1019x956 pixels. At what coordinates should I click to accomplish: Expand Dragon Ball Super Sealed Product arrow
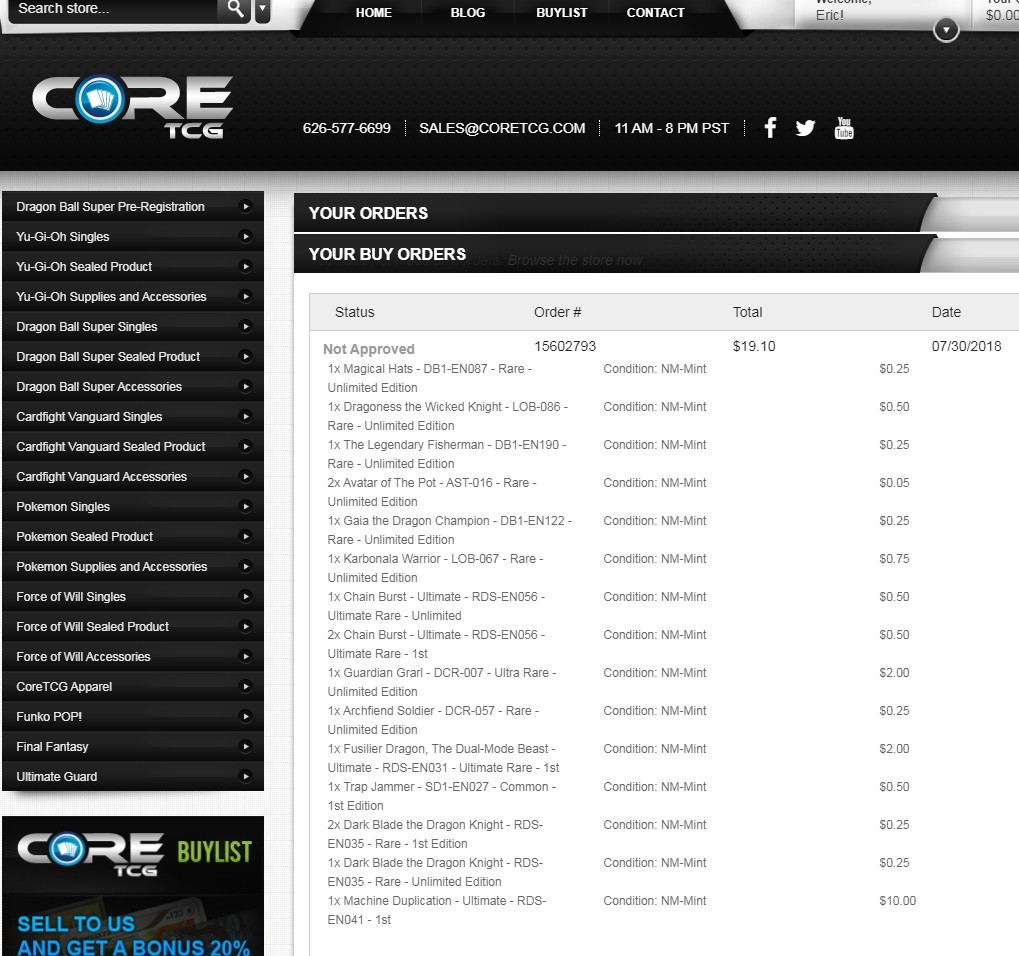(x=246, y=356)
